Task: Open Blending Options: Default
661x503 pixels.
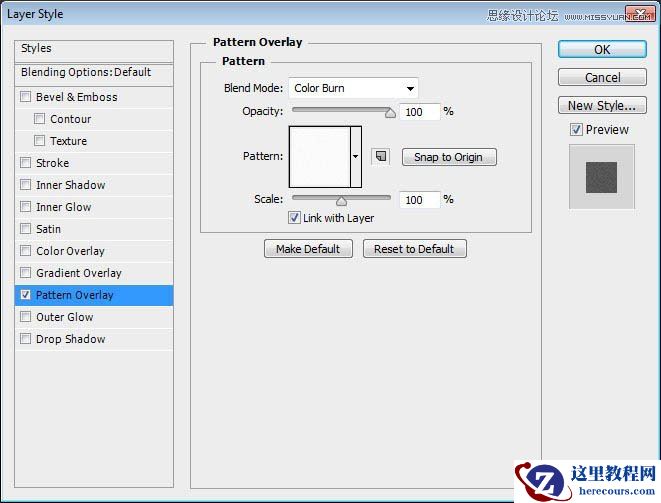Action: 94,75
